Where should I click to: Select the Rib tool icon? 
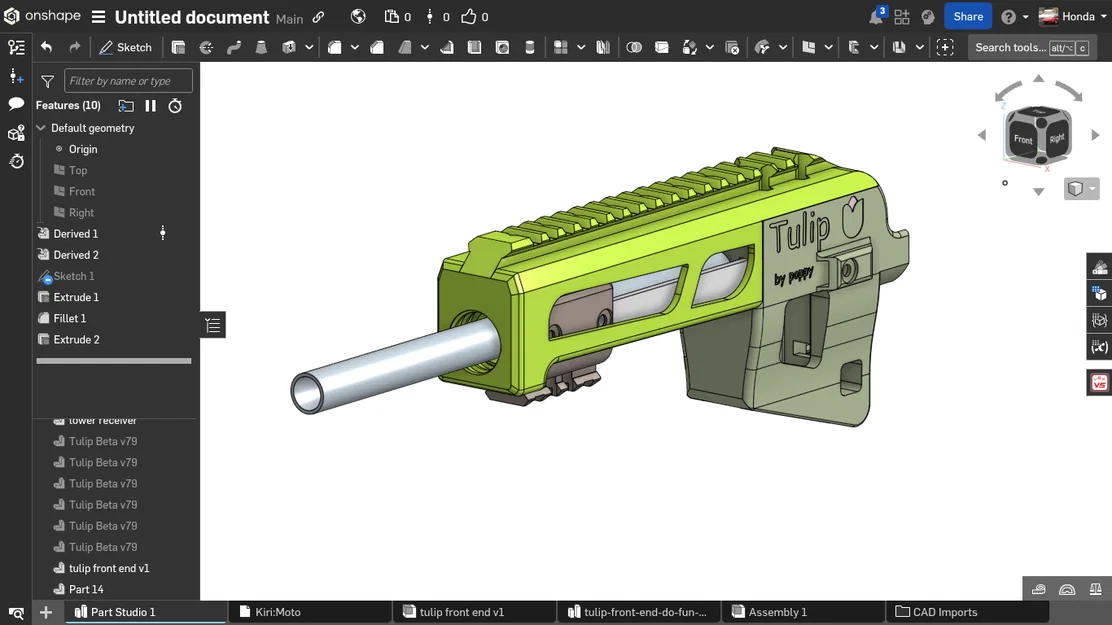[447, 48]
